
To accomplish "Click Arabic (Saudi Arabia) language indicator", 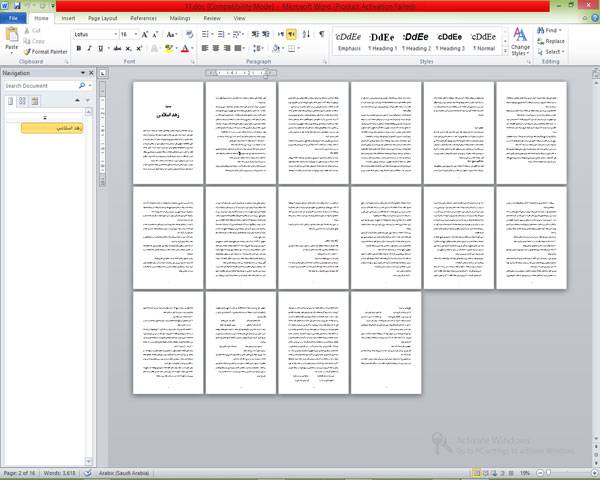I will 124,473.
